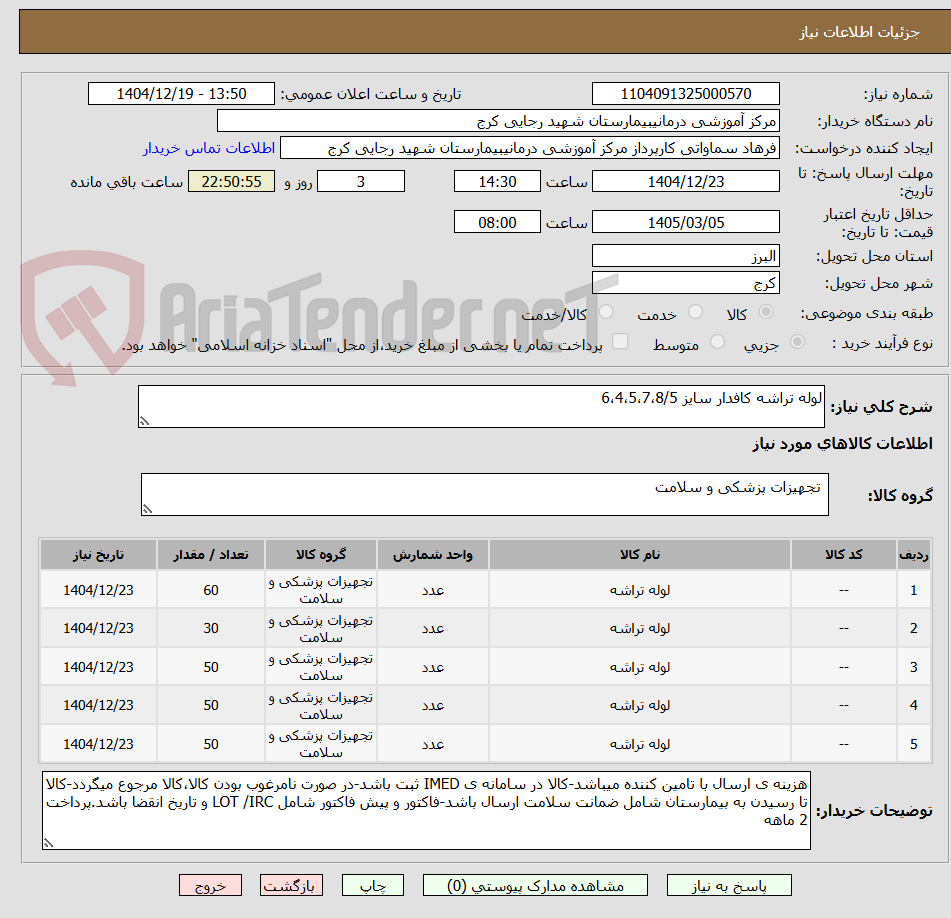Image resolution: width=951 pixels, height=918 pixels.
Task: Click the گروه کالا table column header
Action: point(321,555)
